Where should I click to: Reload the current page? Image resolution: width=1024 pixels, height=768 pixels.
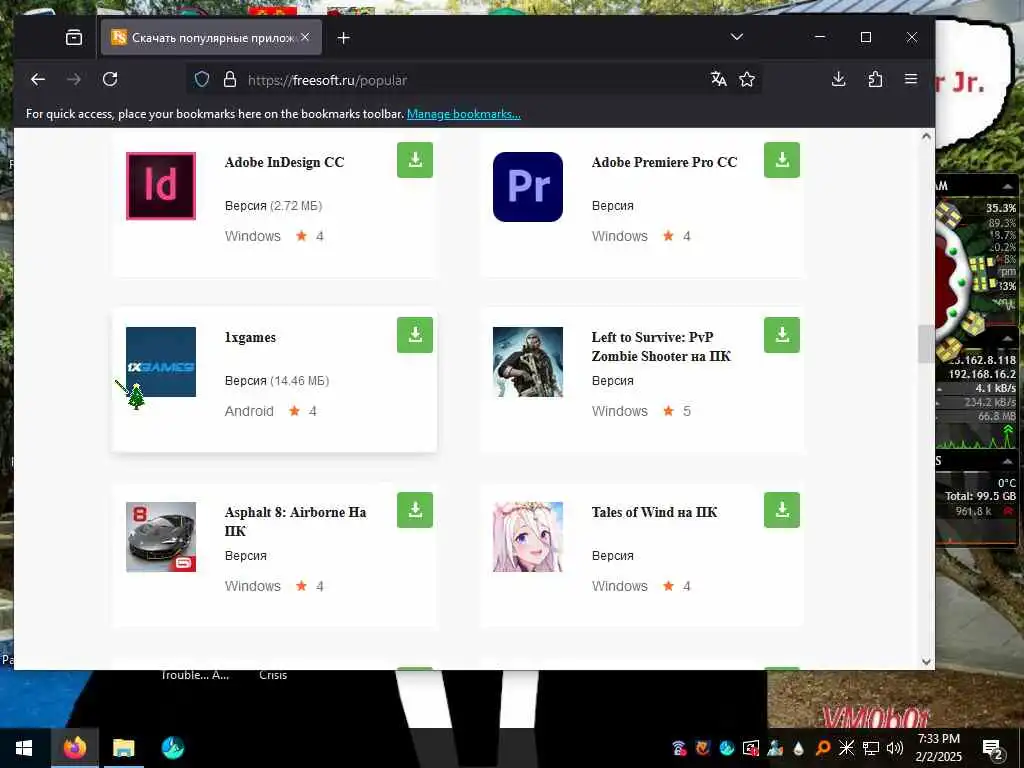(110, 80)
